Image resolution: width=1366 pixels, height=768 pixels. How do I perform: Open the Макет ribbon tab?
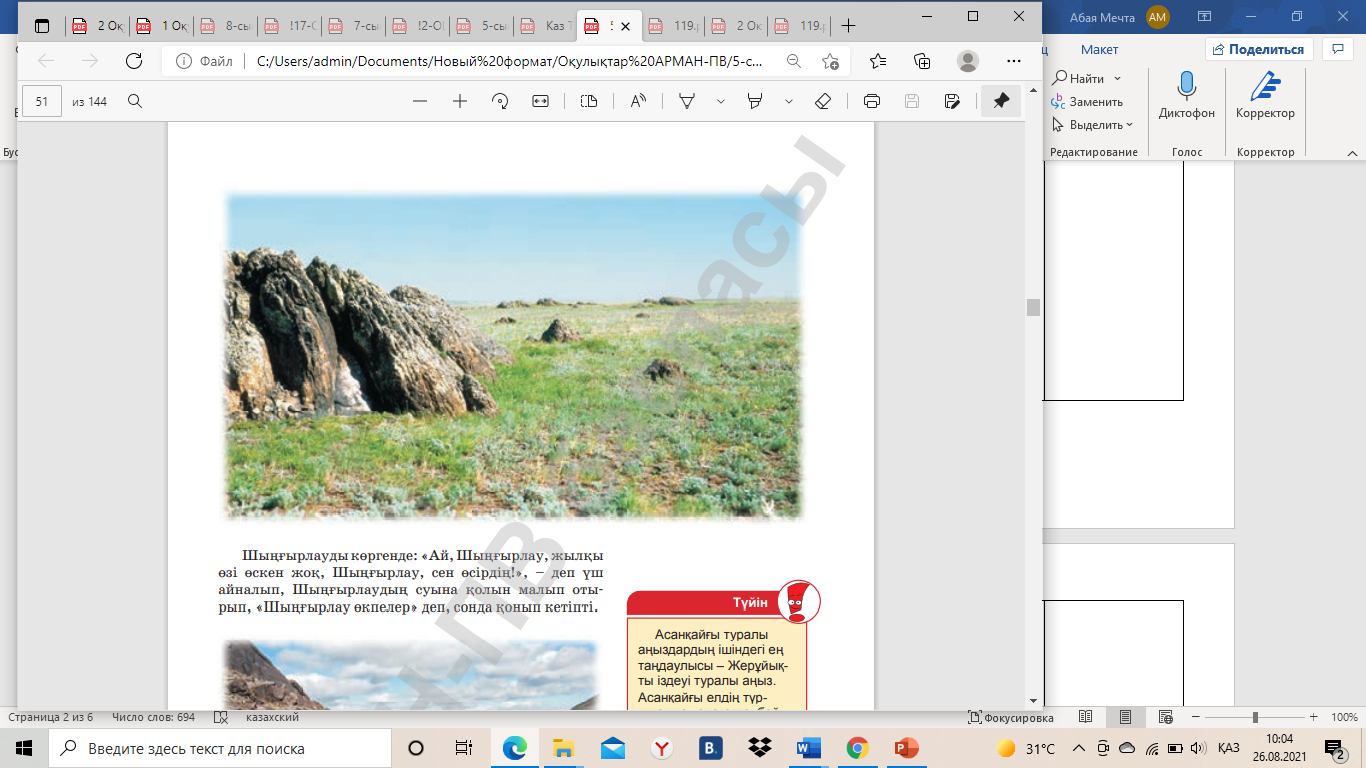pyautogui.click(x=1099, y=49)
